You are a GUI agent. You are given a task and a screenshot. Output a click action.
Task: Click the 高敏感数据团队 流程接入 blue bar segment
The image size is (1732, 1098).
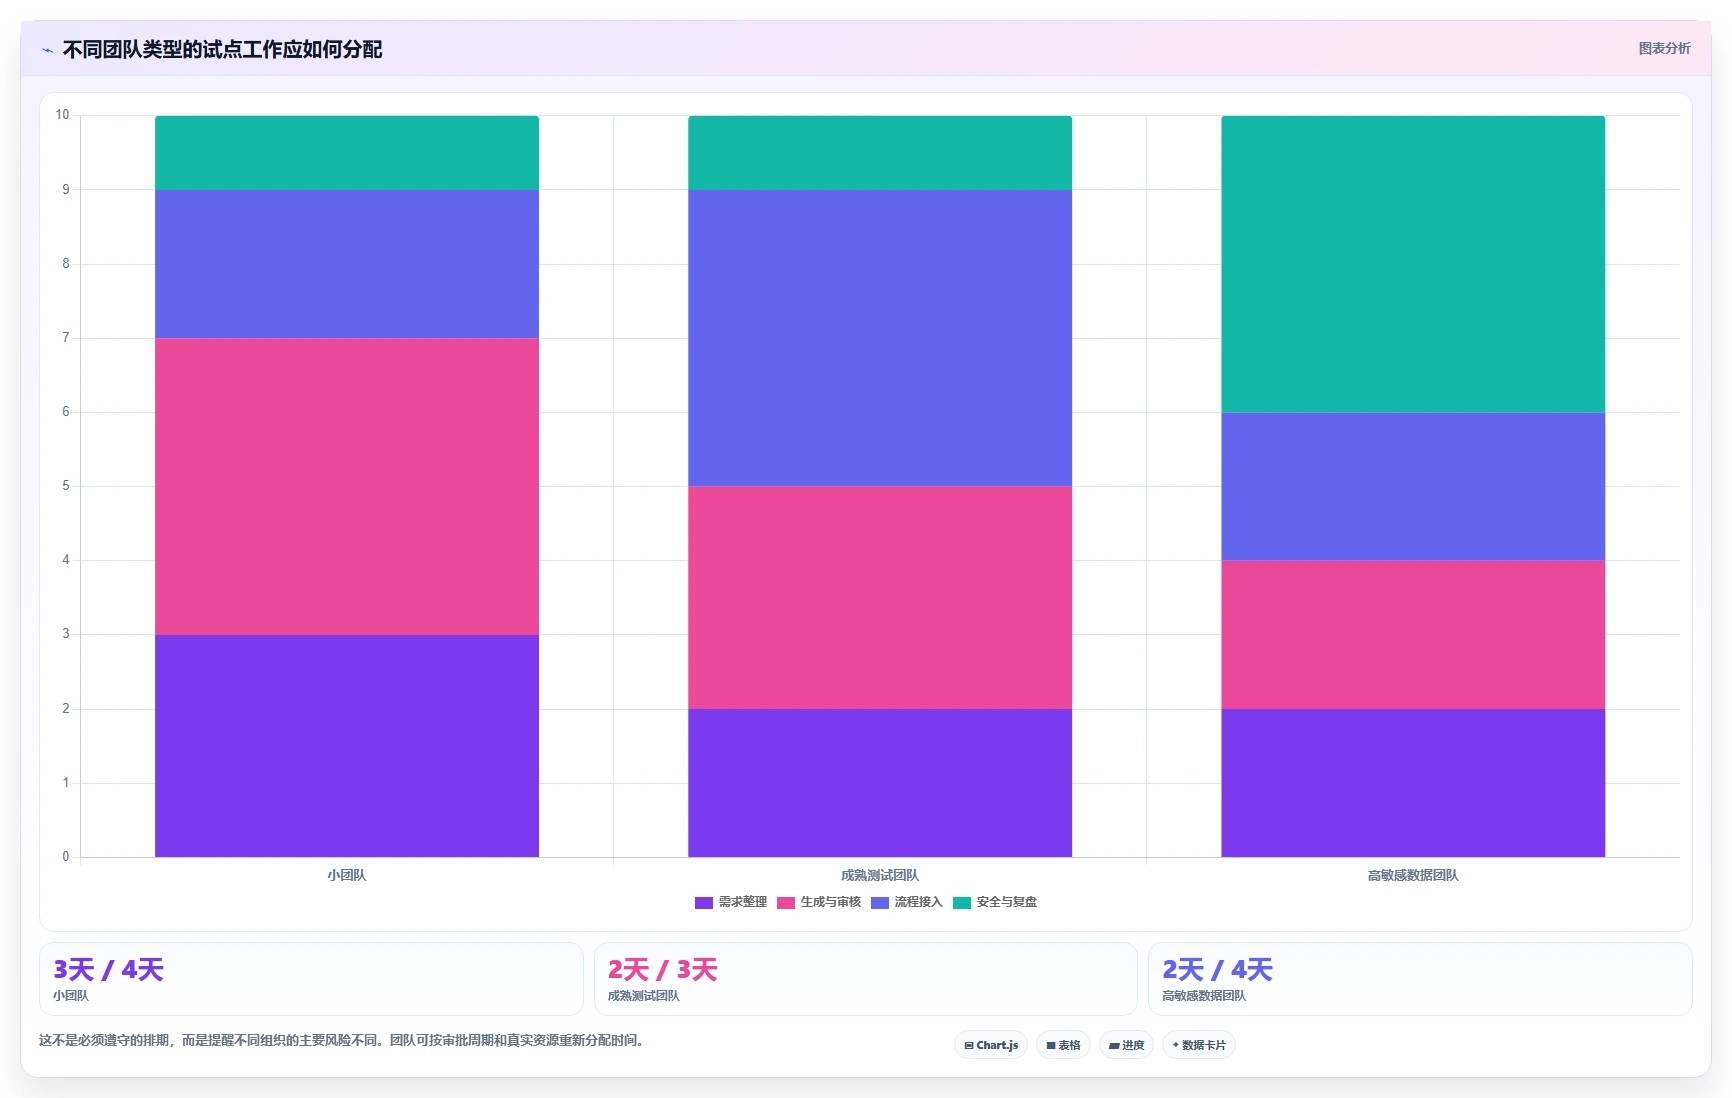(1413, 487)
